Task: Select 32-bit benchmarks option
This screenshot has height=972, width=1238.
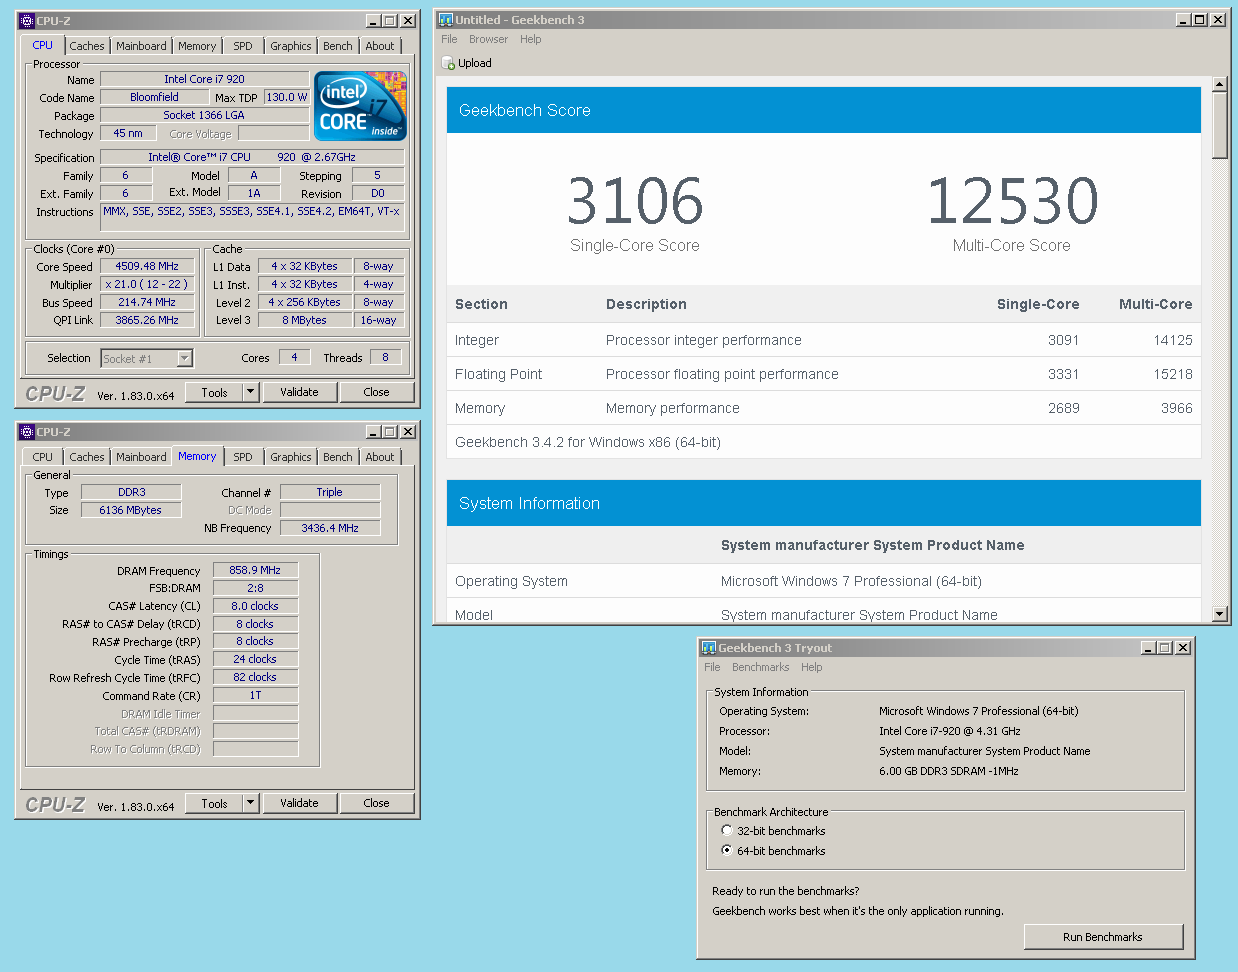Action: point(727,830)
